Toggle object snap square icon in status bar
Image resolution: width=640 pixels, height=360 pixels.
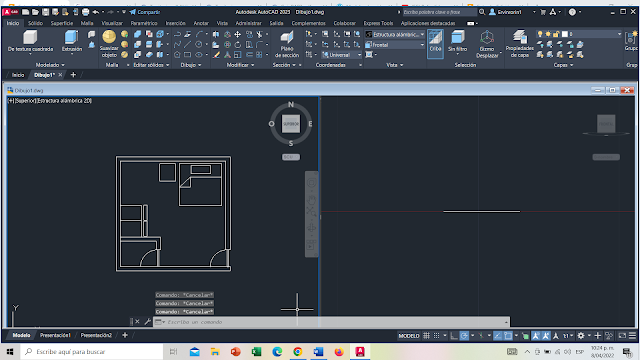coord(508,336)
